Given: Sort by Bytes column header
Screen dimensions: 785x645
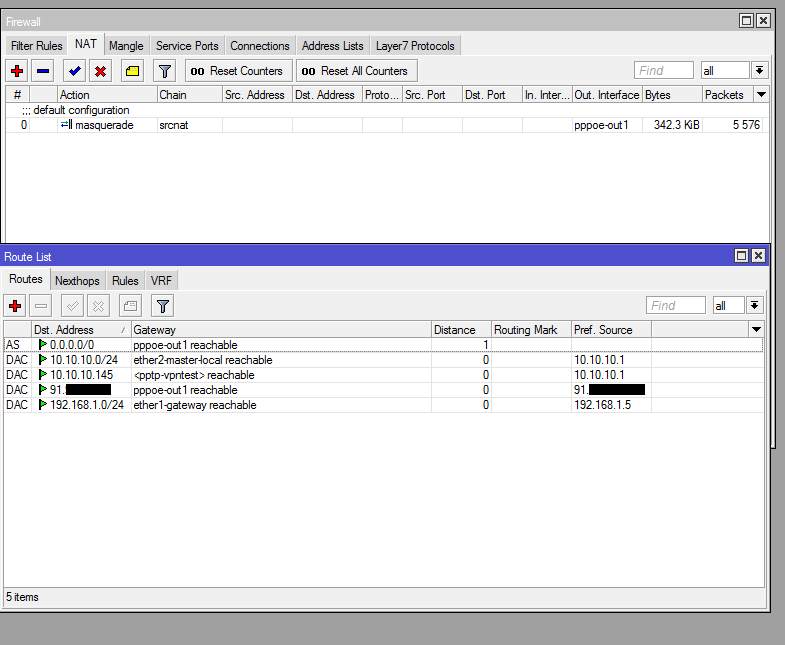Looking at the screenshot, I should pos(672,95).
